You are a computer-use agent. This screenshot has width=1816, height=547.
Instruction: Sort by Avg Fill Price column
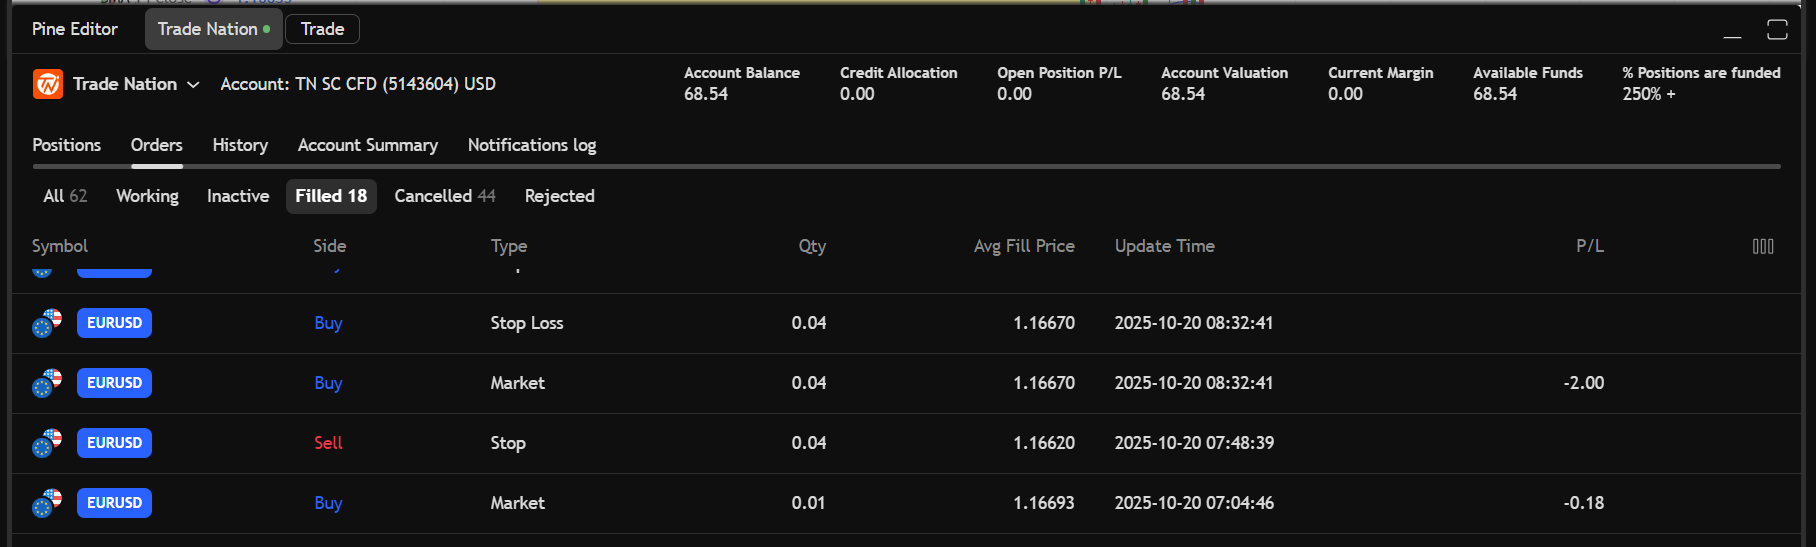(x=1023, y=246)
